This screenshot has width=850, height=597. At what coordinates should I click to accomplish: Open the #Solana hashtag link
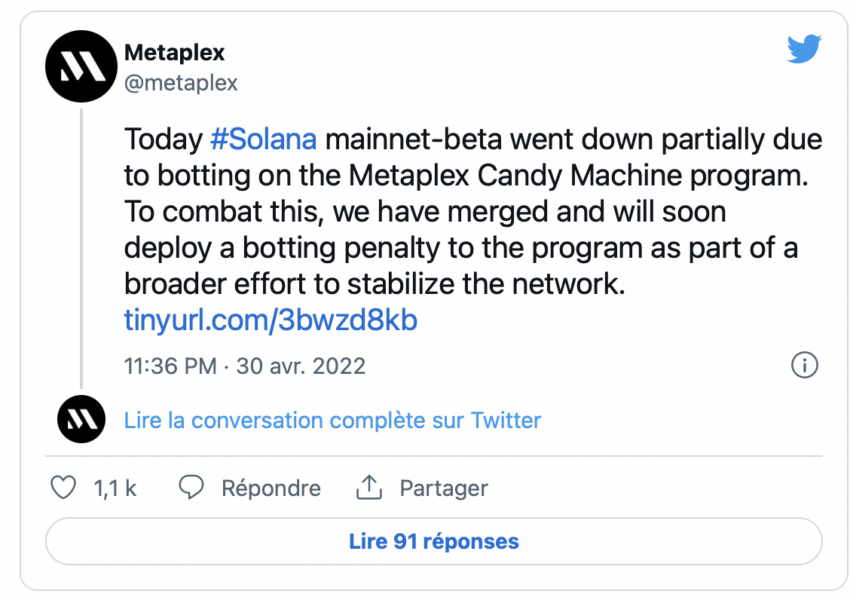point(263,139)
